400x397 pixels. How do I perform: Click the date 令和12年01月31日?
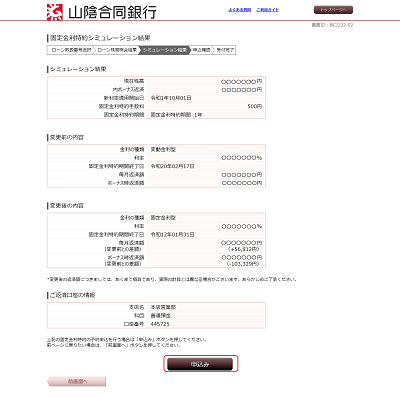172,235
